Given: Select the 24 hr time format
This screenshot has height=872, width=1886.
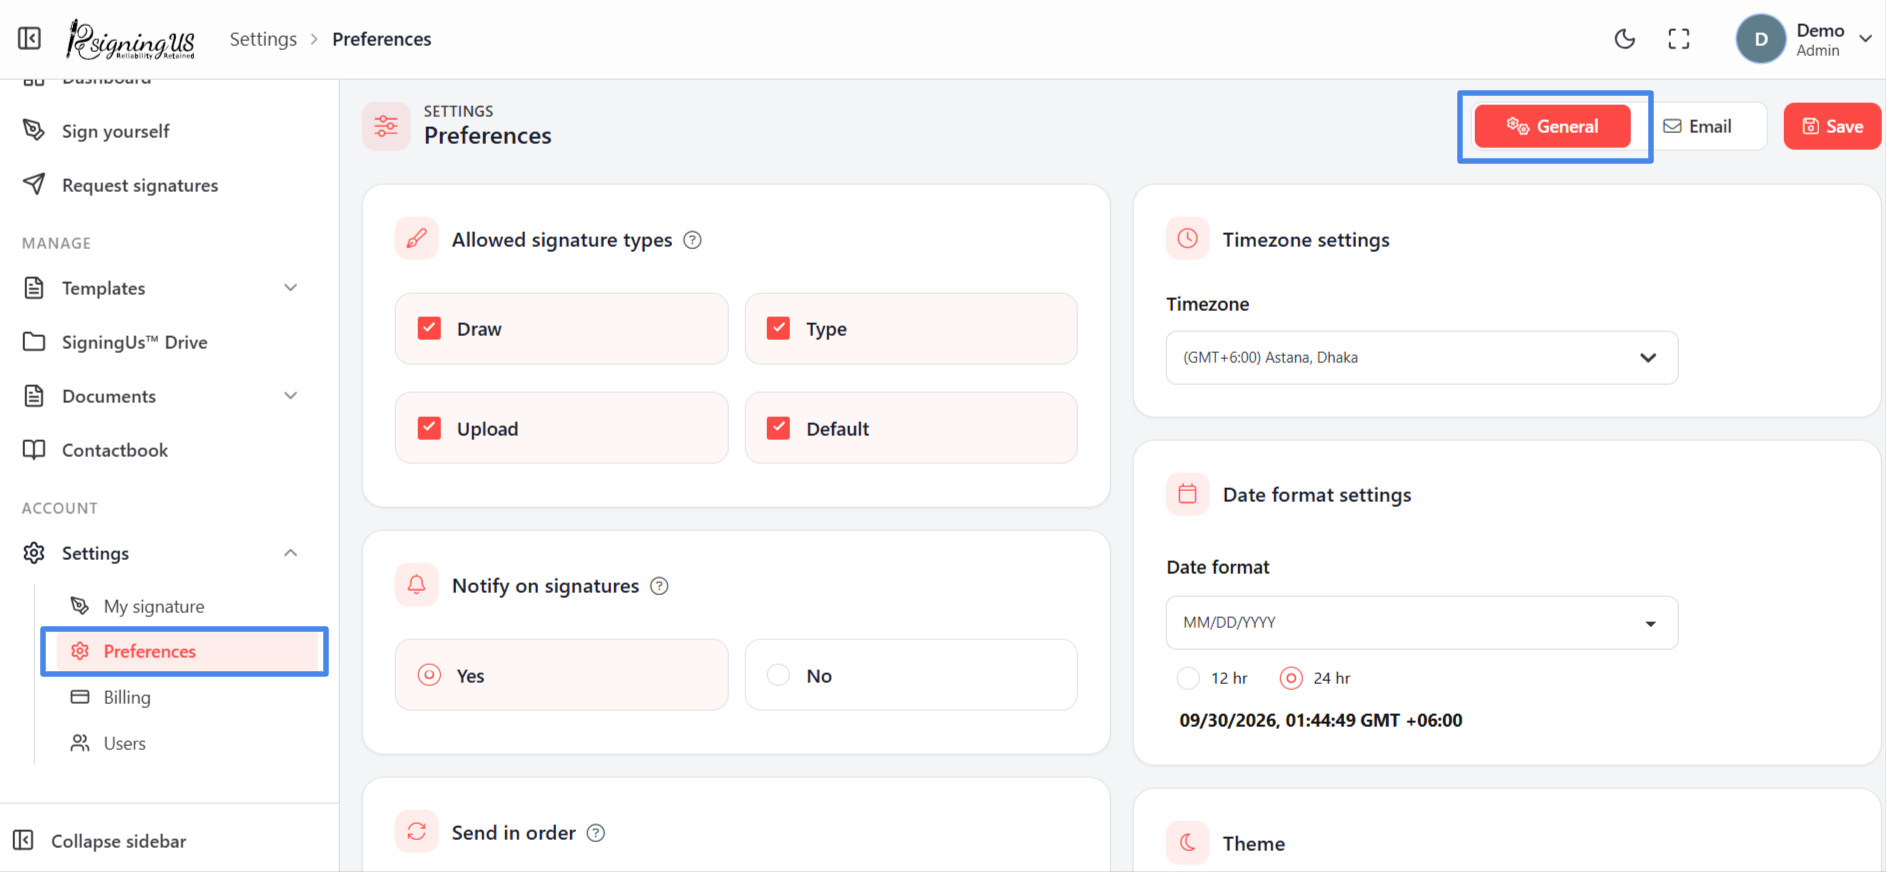Looking at the screenshot, I should point(1291,678).
